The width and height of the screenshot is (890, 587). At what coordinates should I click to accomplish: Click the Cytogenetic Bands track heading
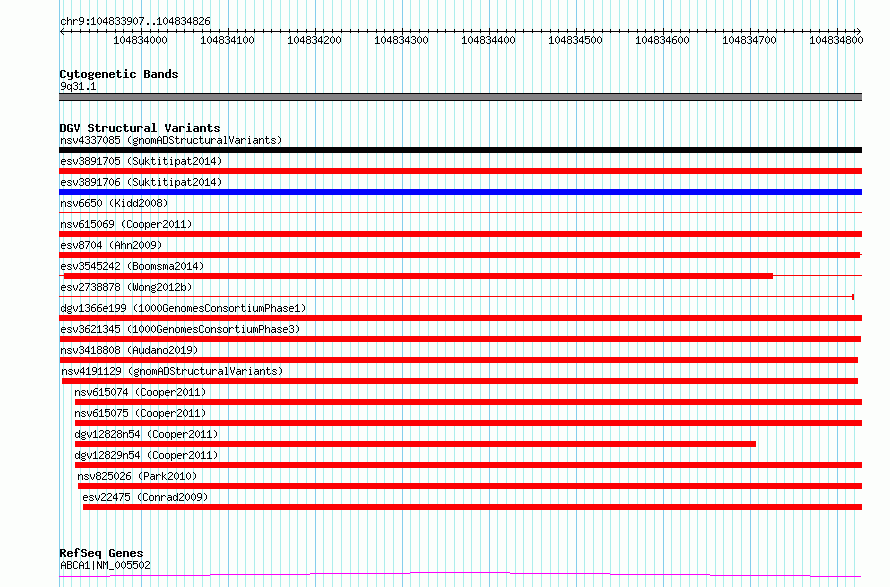pos(119,74)
